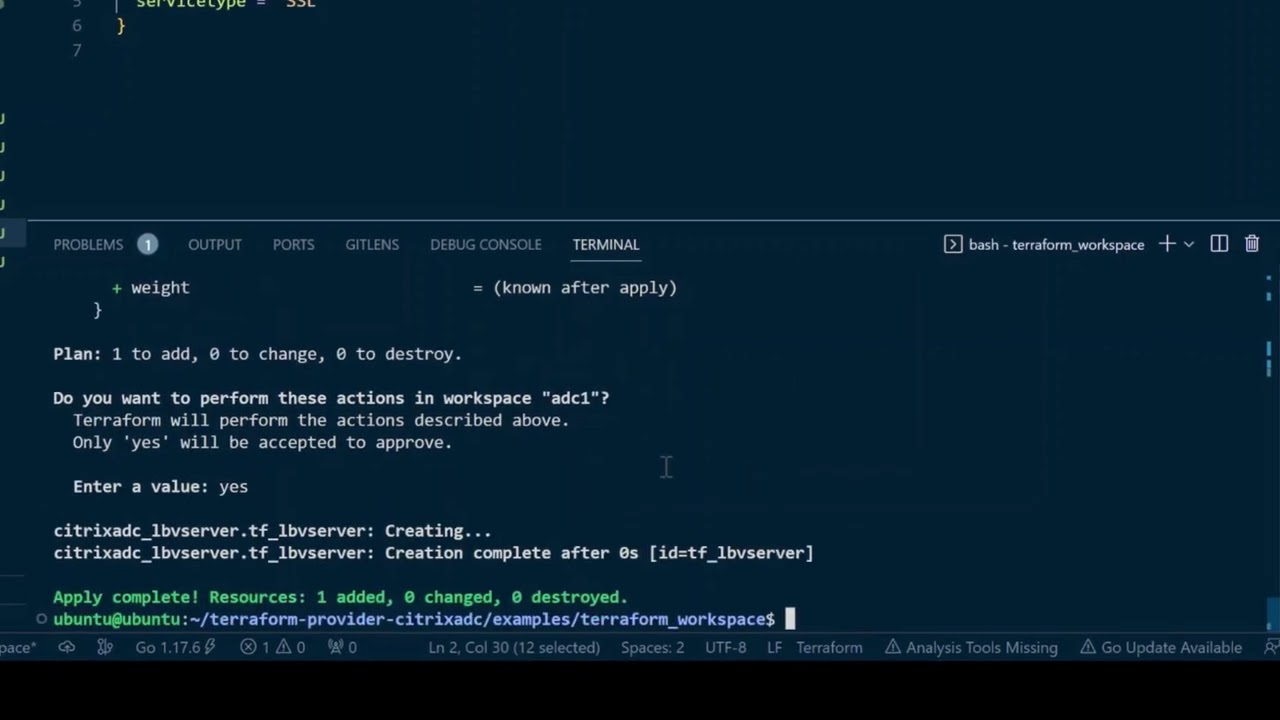Click 'citrixadc_lbvserver.tf_lbvserver: Creating...' line
Viewport: 1280px width, 720px height.
[272, 531]
